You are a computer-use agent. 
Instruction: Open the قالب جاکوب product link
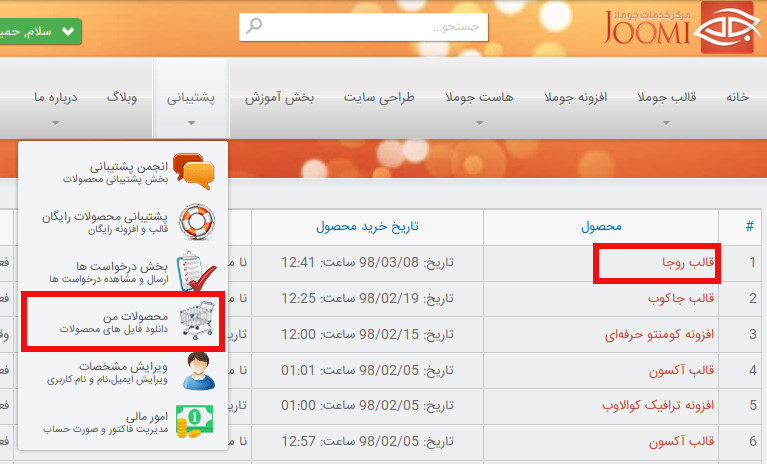click(681, 298)
